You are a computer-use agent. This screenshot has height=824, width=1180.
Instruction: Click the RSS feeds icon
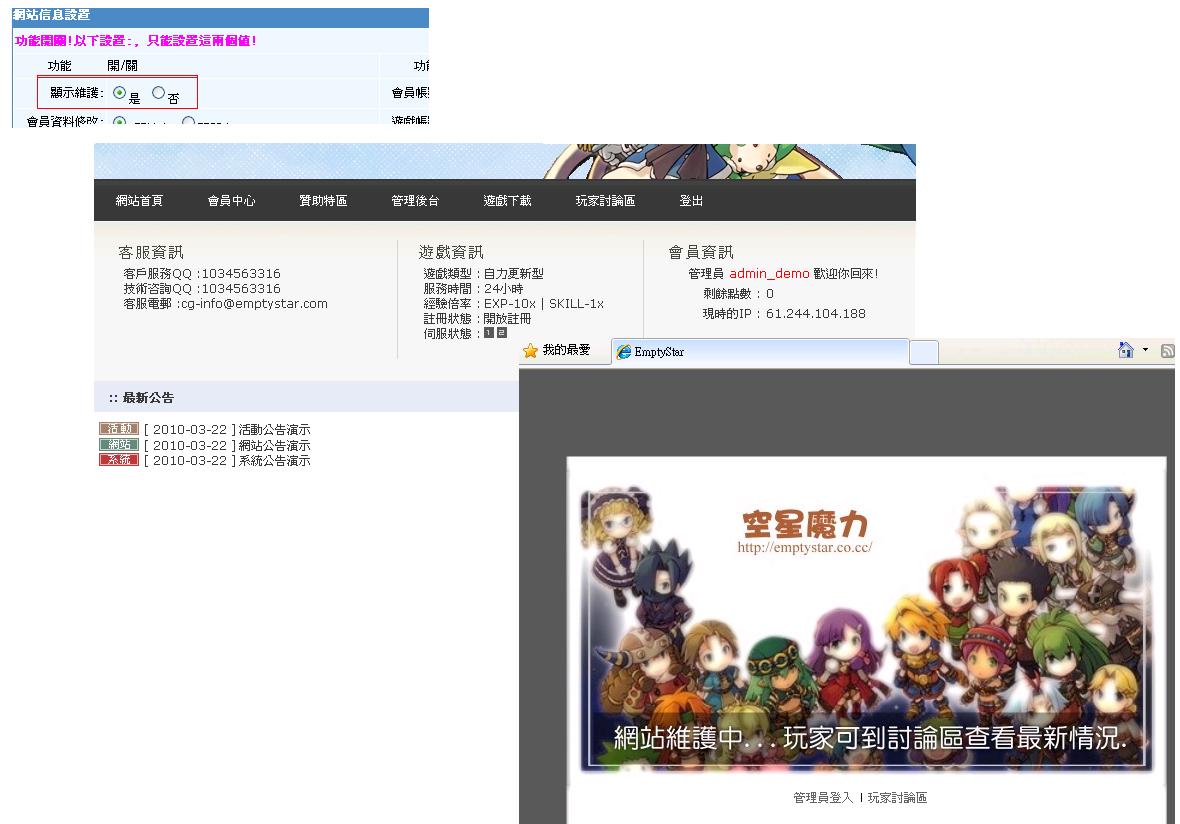coord(1166,350)
